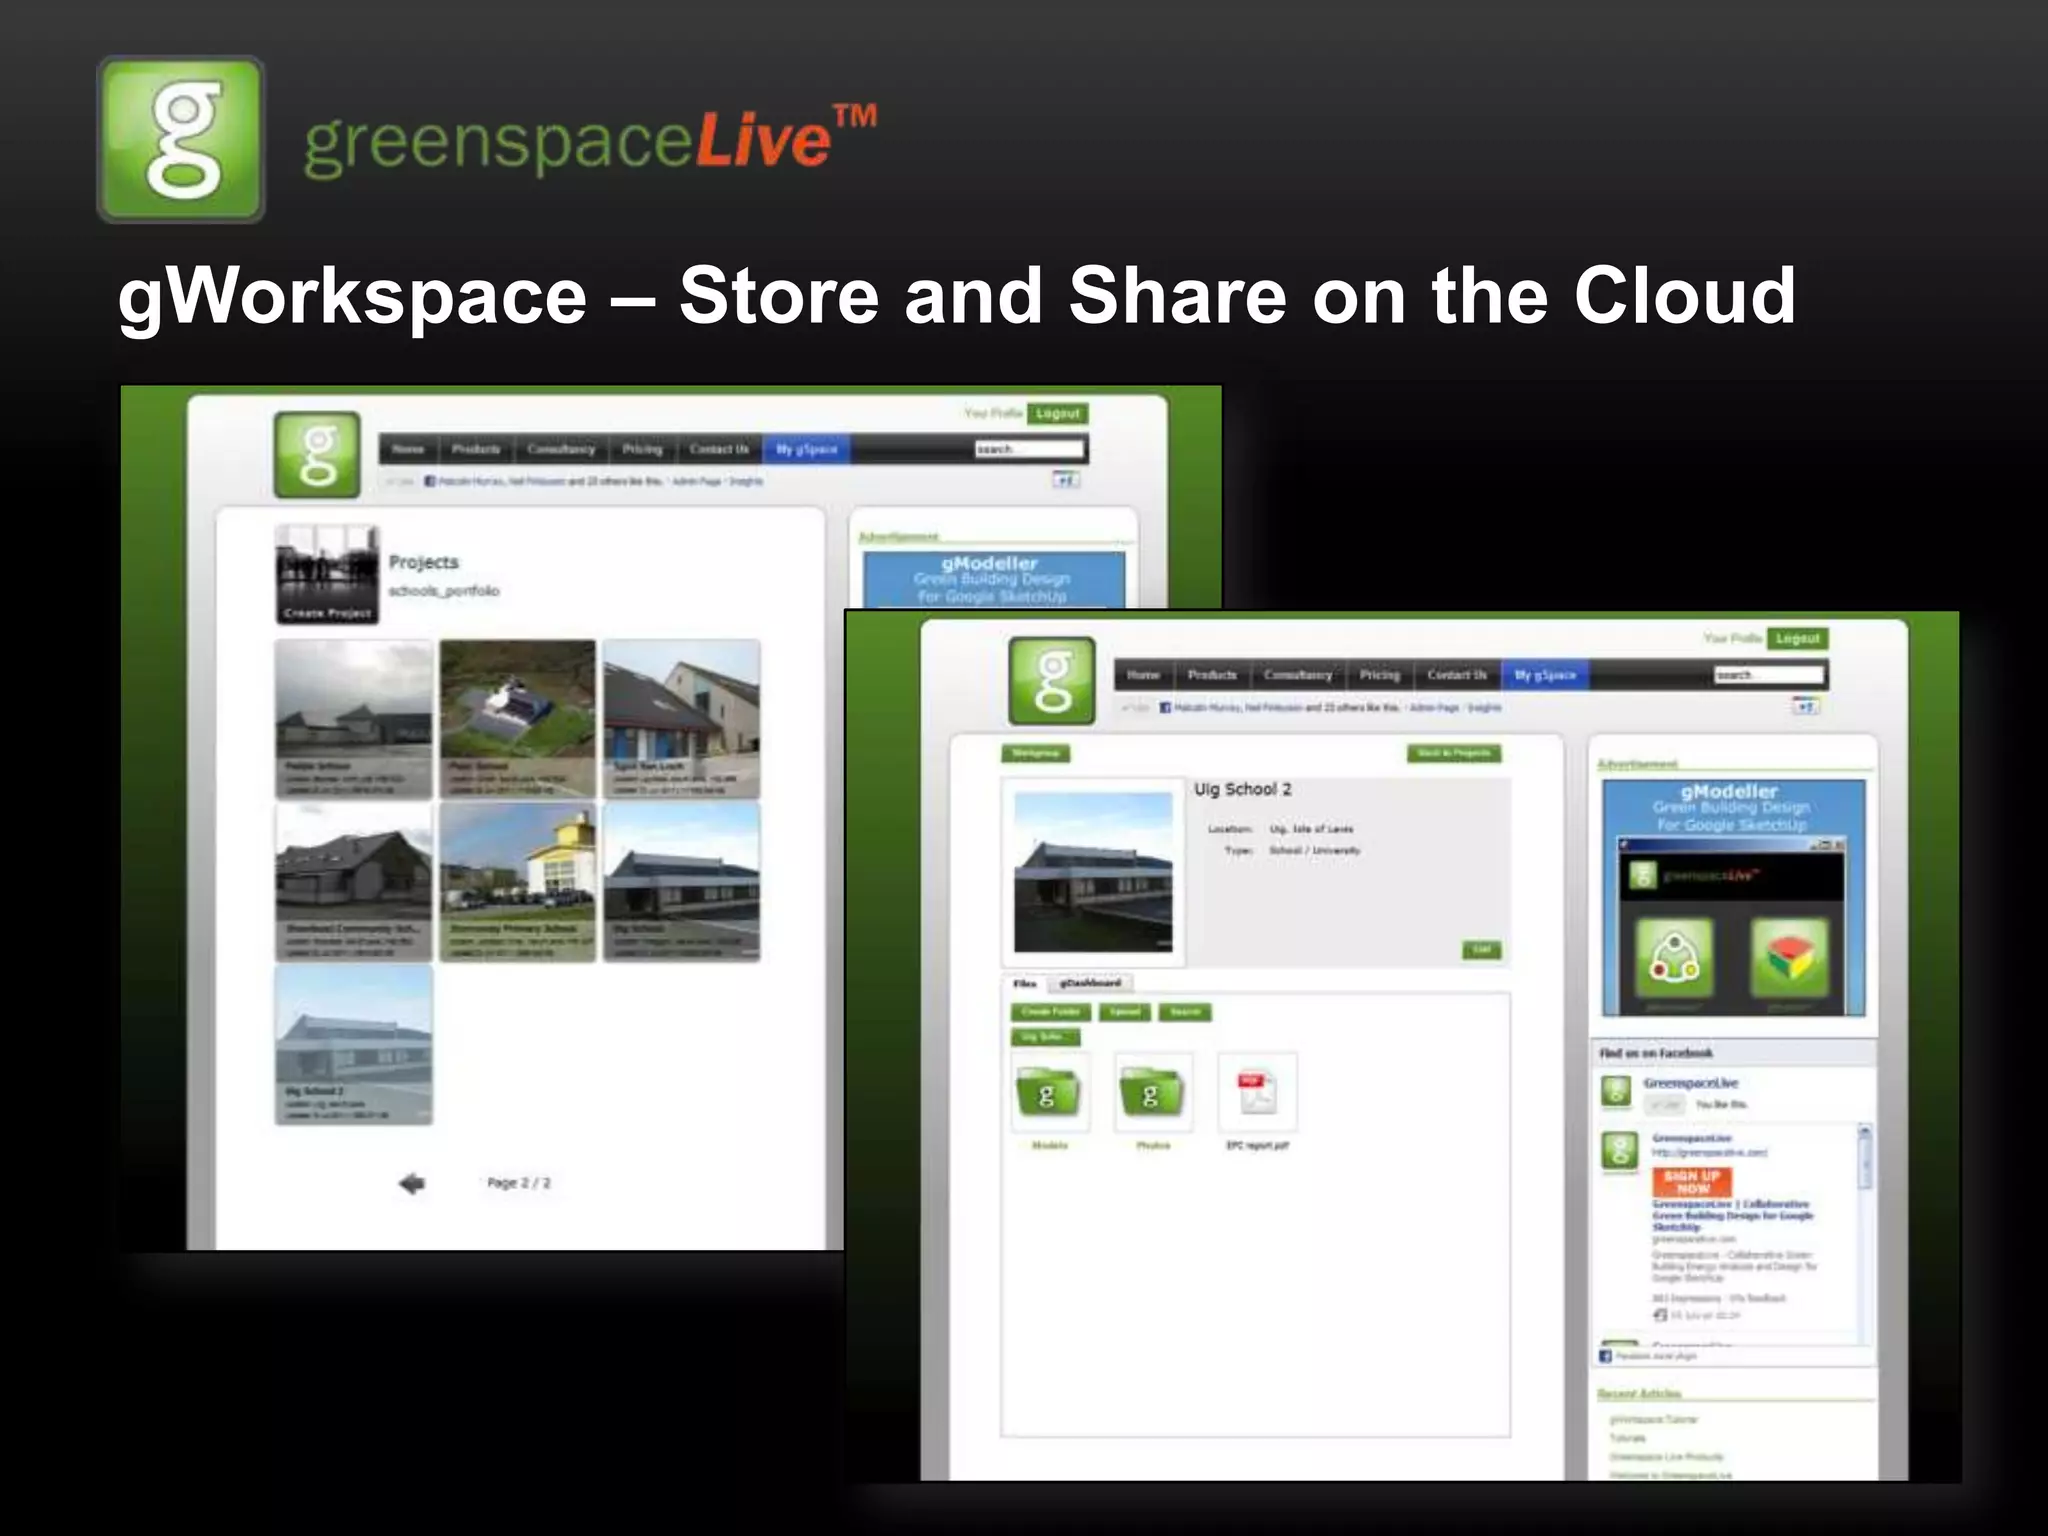Click the share icon below Uig page search

coord(1804,707)
